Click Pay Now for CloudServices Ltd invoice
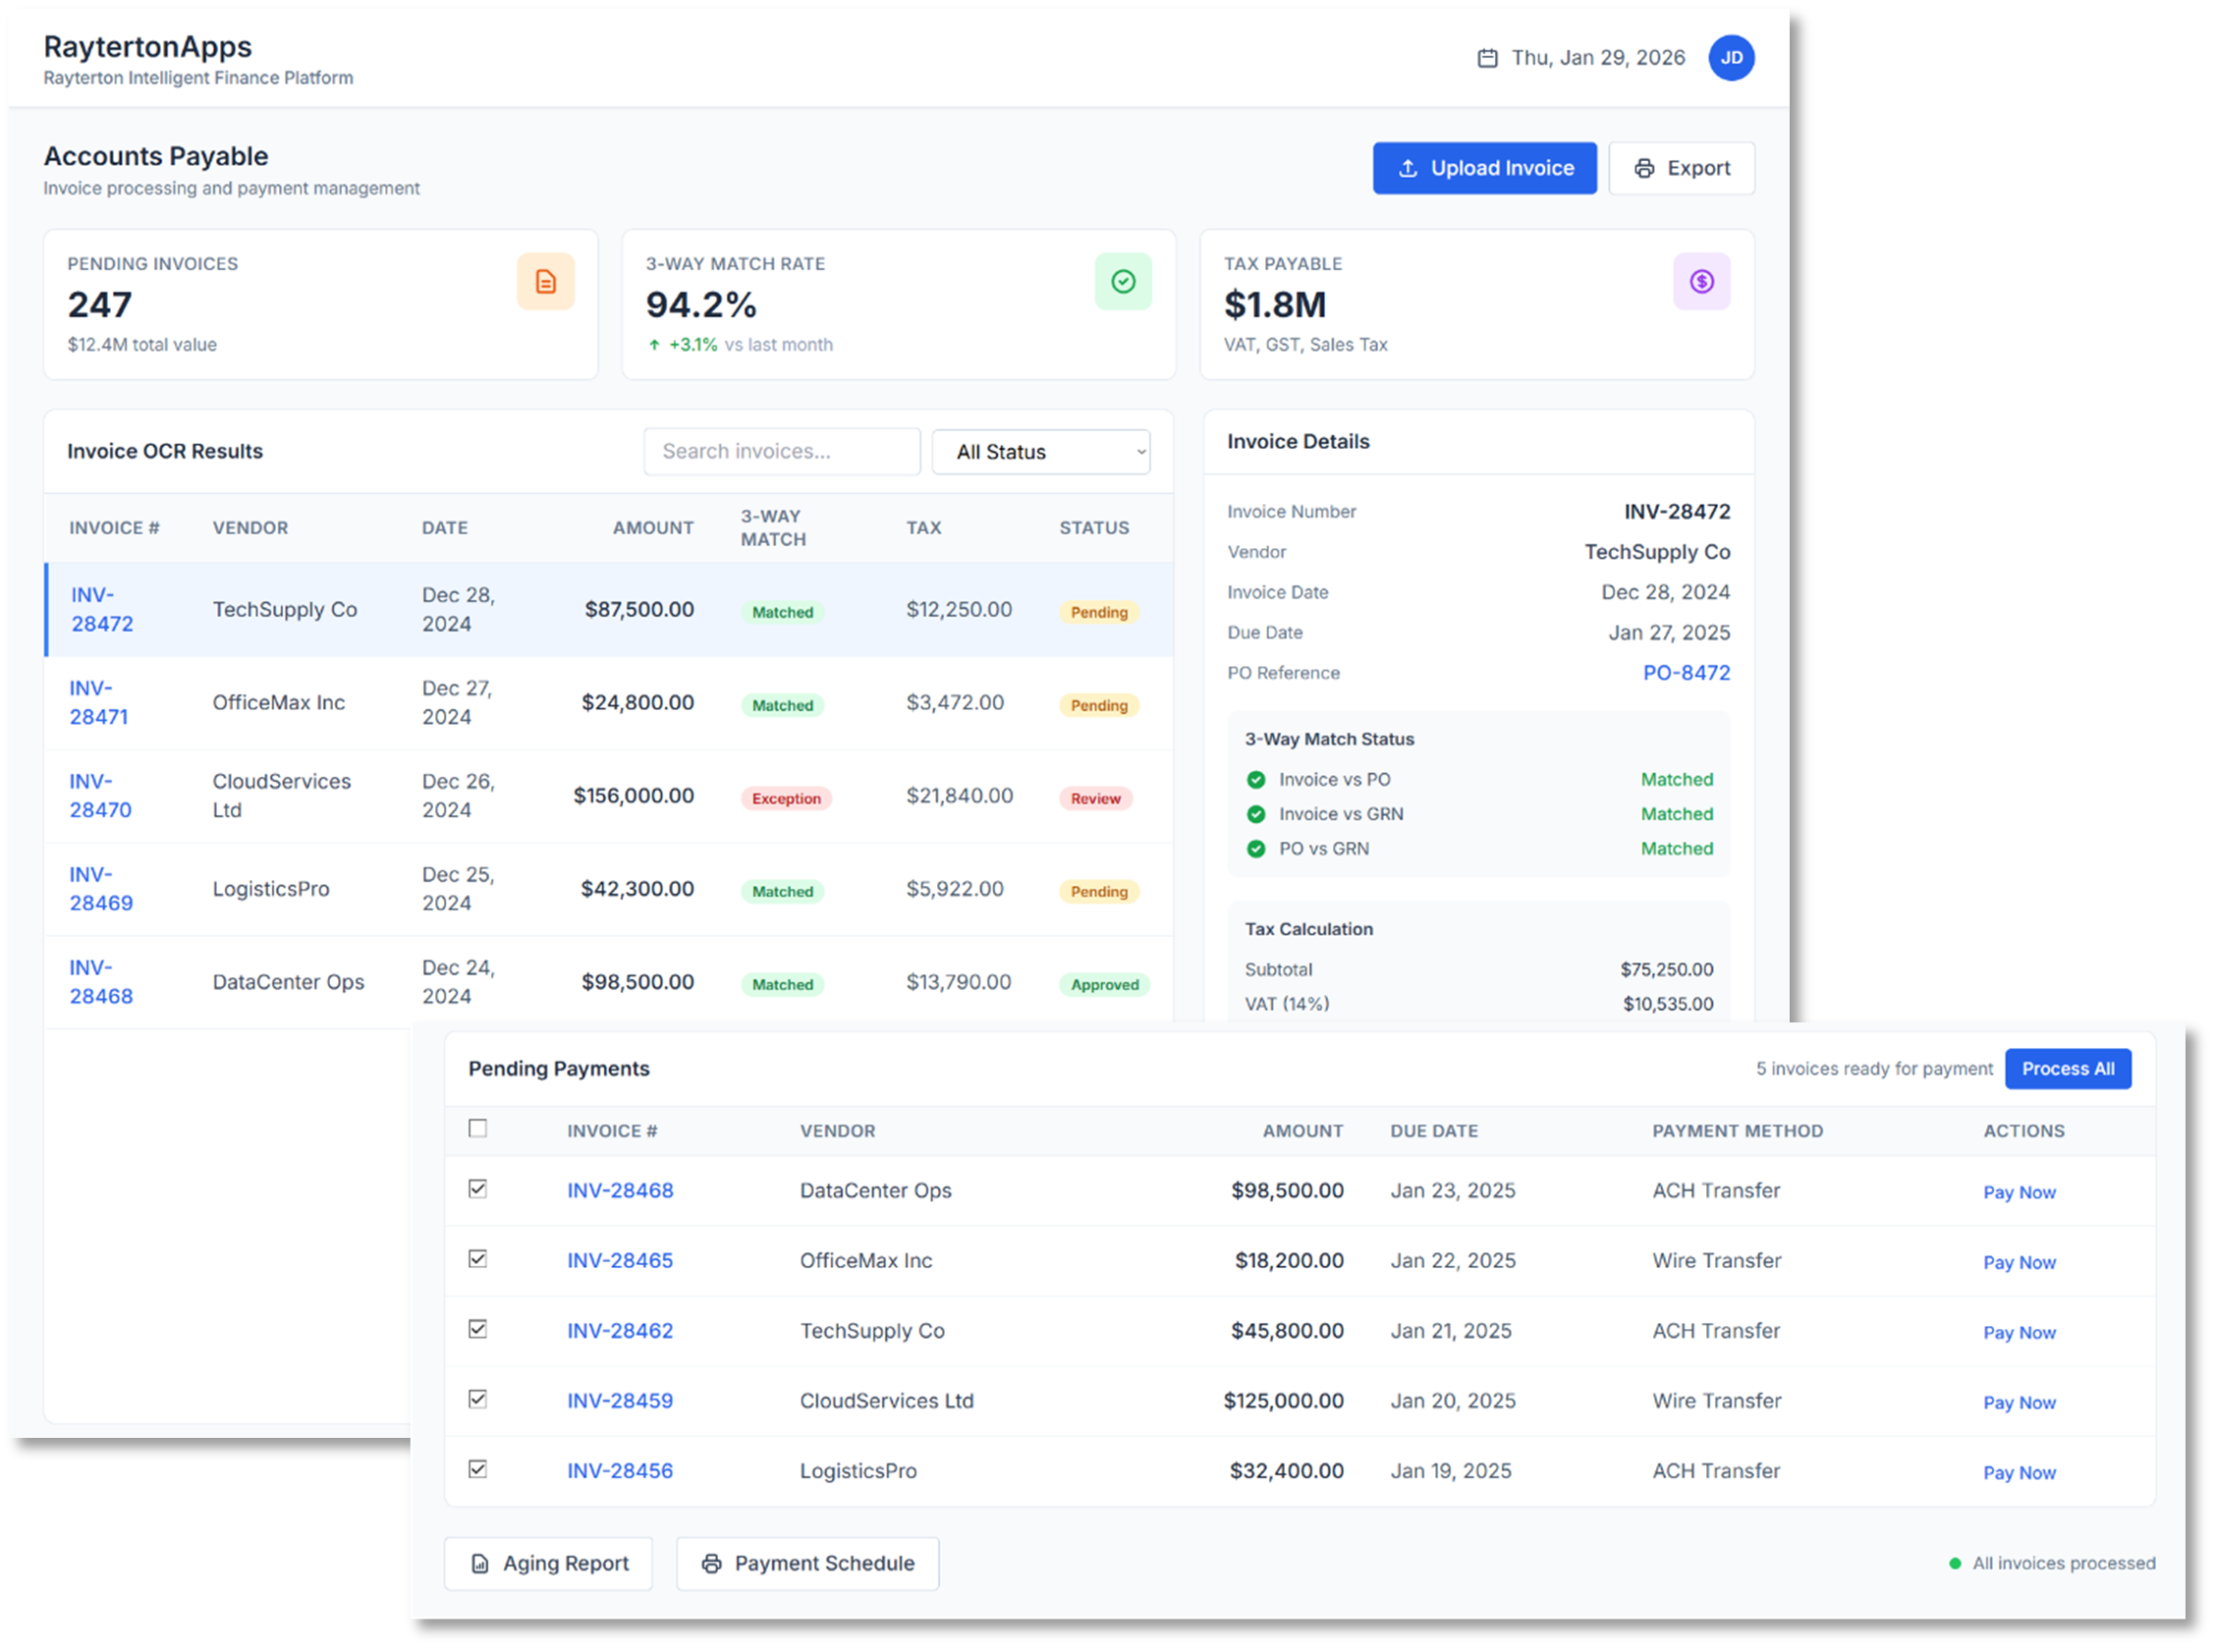 tap(2019, 1402)
